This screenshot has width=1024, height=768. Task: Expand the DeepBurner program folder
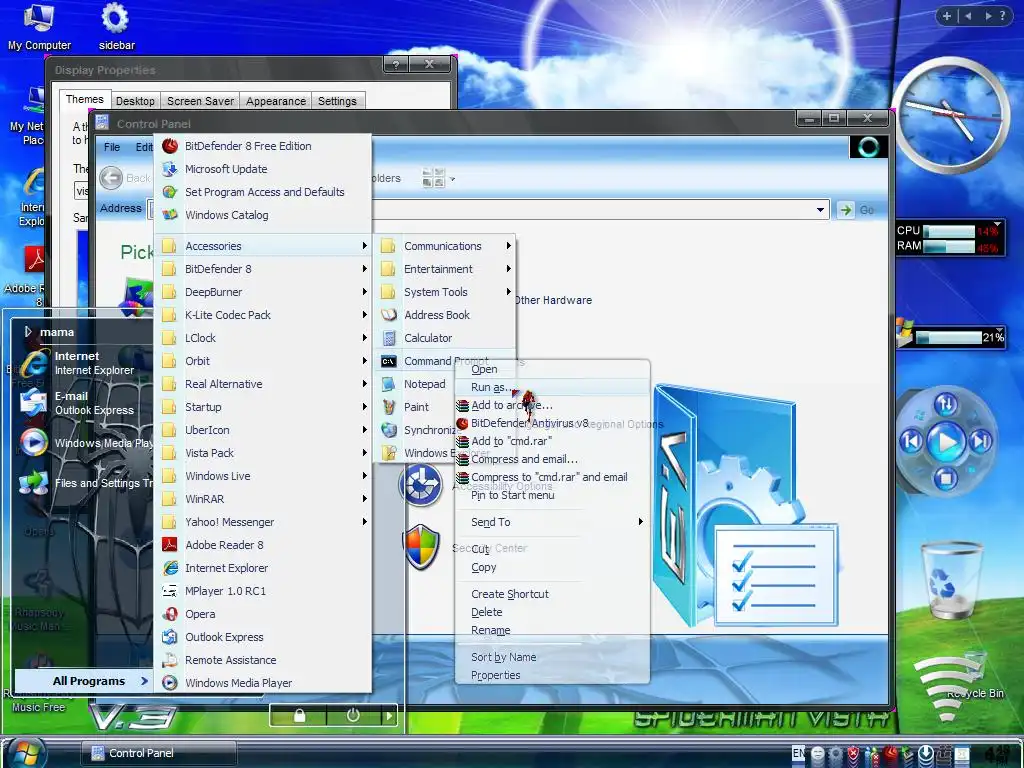pyautogui.click(x=263, y=292)
